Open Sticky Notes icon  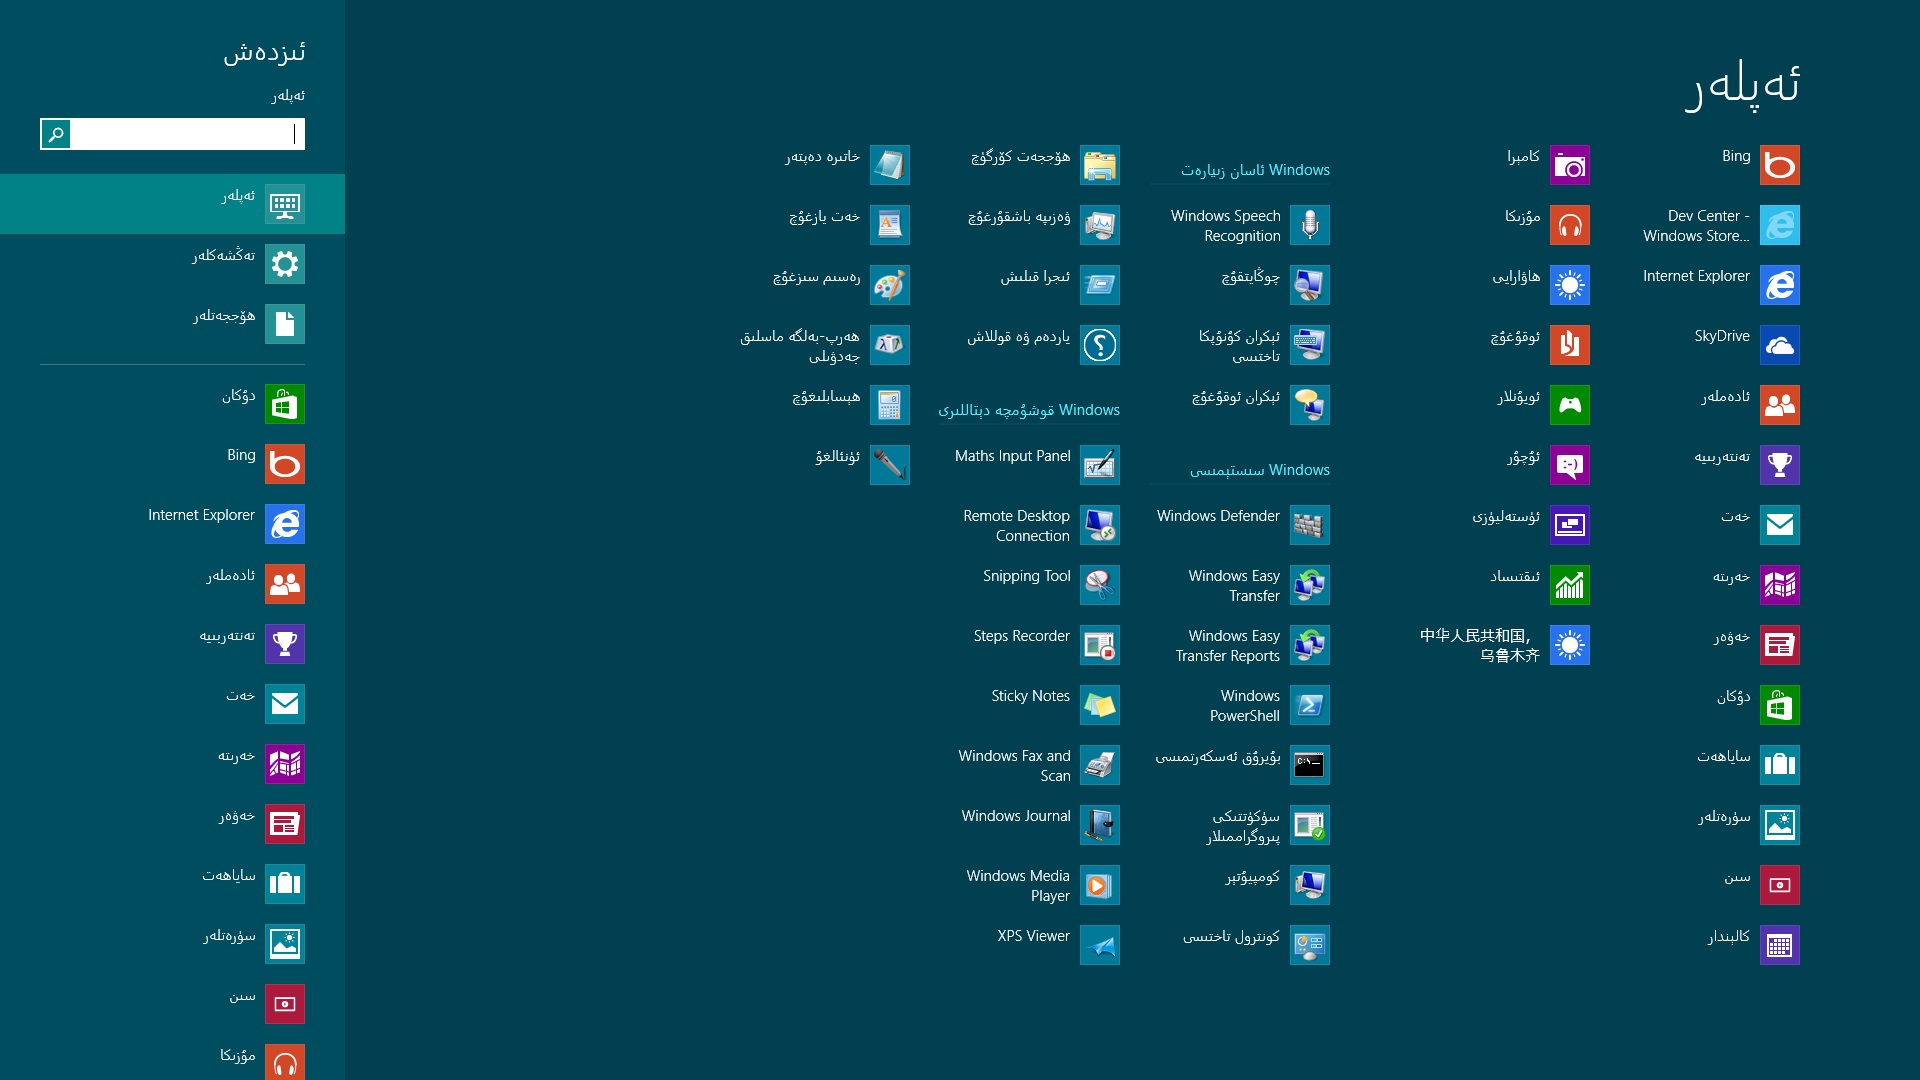1100,705
